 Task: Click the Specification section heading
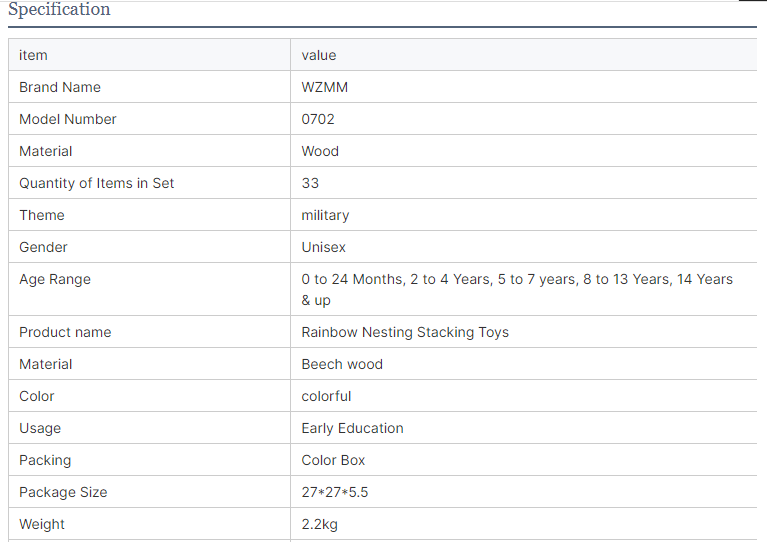(59, 9)
